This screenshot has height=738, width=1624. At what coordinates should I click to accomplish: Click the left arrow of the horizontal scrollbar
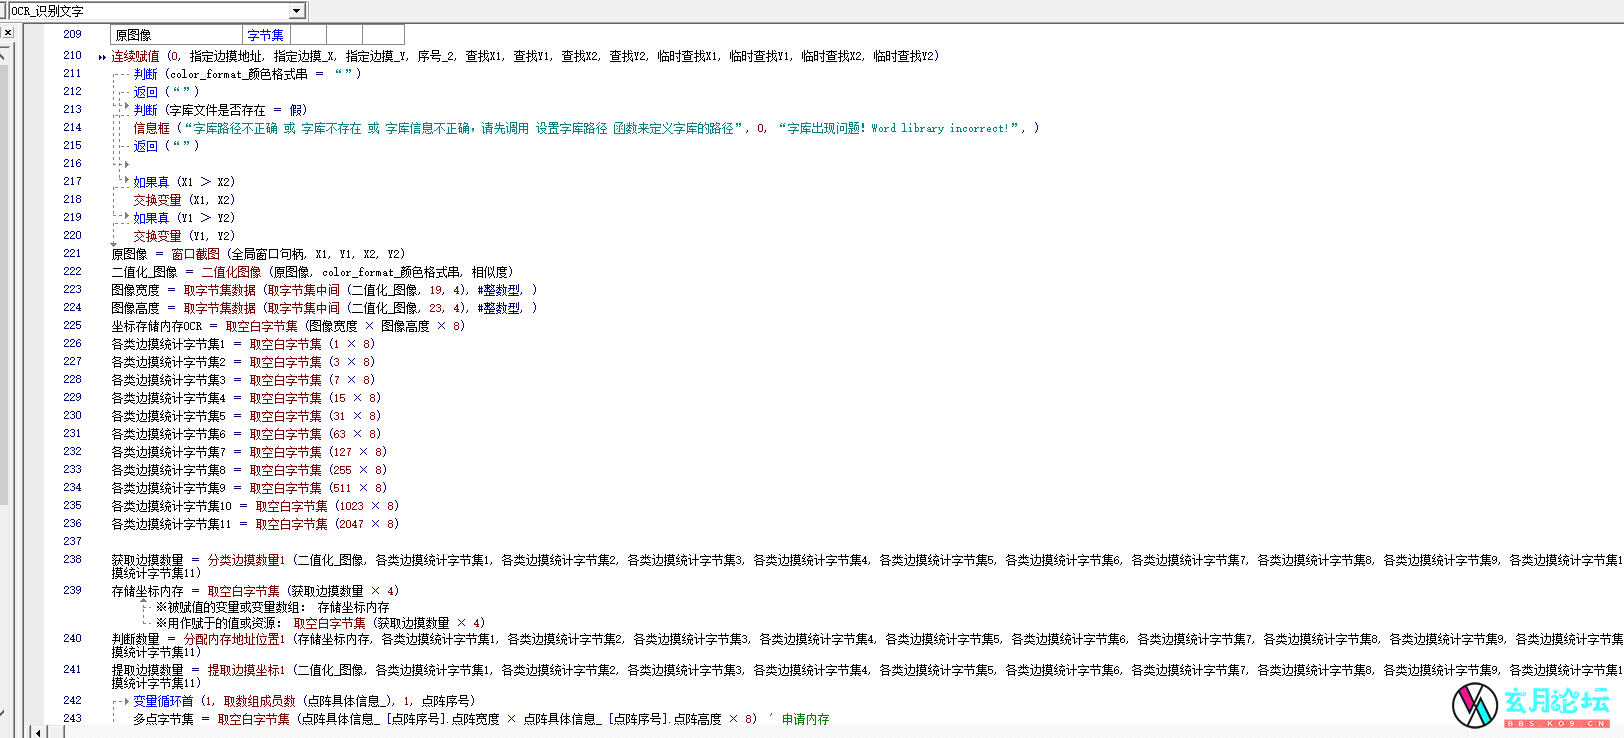38,732
